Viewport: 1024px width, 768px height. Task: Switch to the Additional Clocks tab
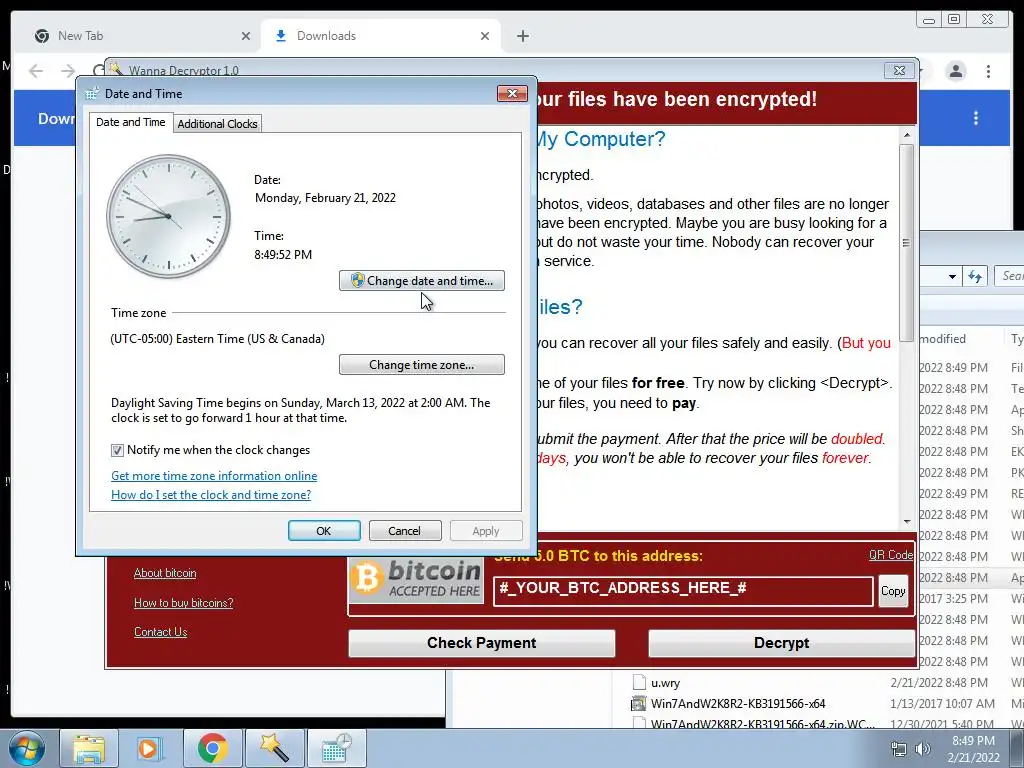[217, 123]
